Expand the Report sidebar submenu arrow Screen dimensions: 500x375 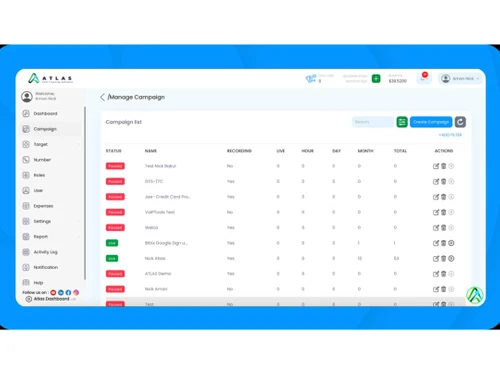point(79,237)
